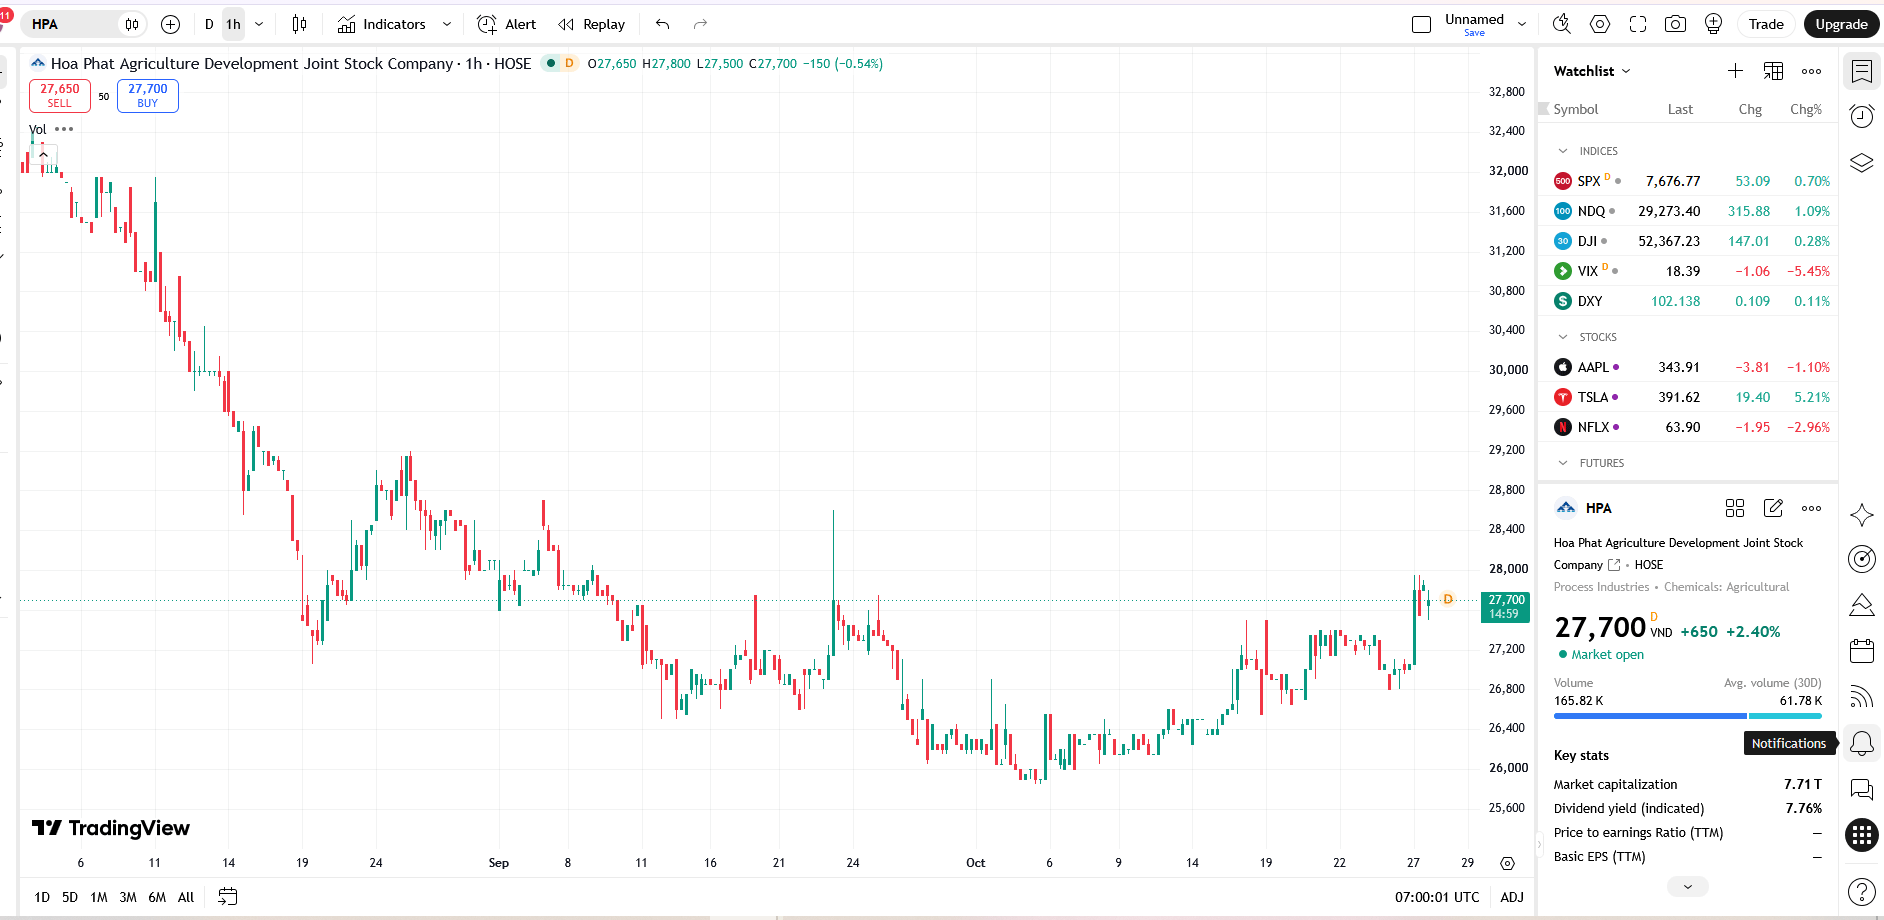Open the Notifications bell icon
This screenshot has width=1884, height=920.
(1862, 743)
